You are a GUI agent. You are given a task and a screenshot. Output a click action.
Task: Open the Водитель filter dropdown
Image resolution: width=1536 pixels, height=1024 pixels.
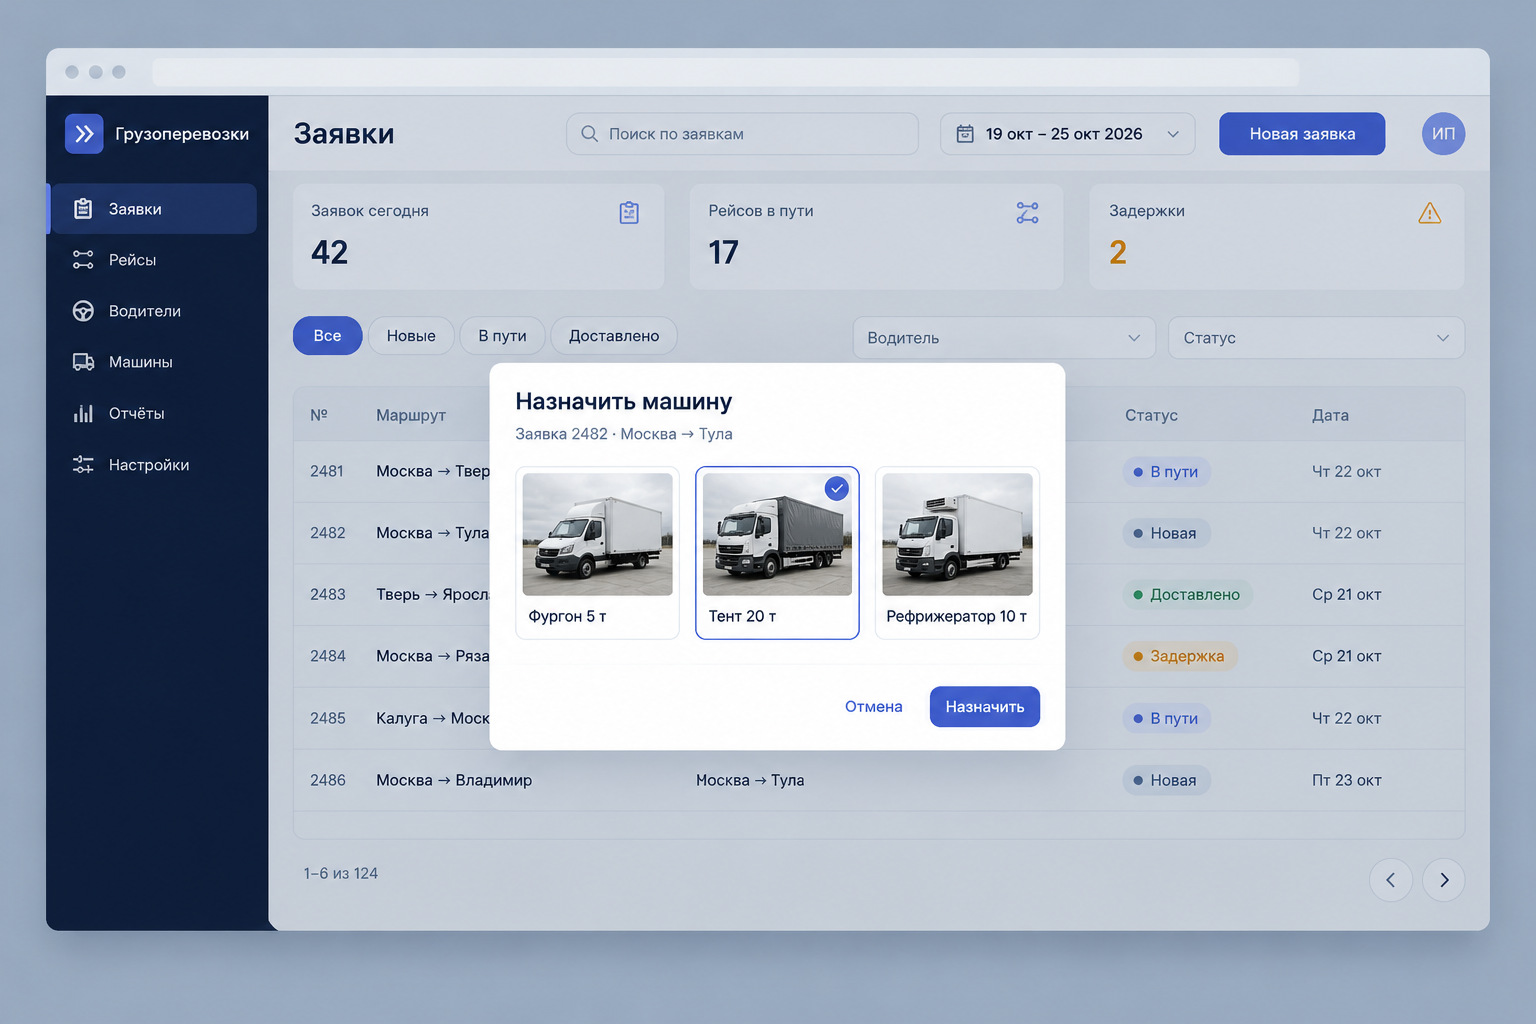[x=1004, y=338]
